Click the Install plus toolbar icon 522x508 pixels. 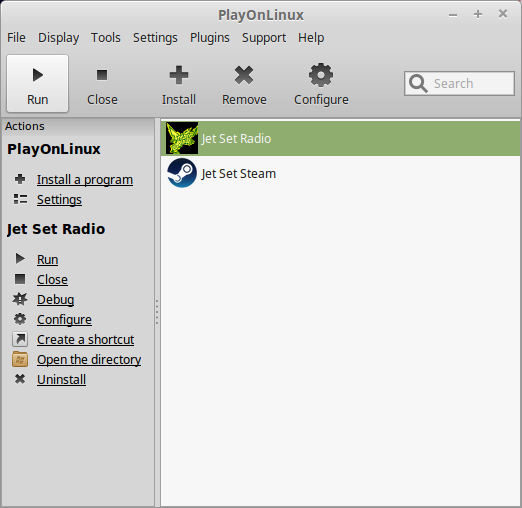[179, 75]
